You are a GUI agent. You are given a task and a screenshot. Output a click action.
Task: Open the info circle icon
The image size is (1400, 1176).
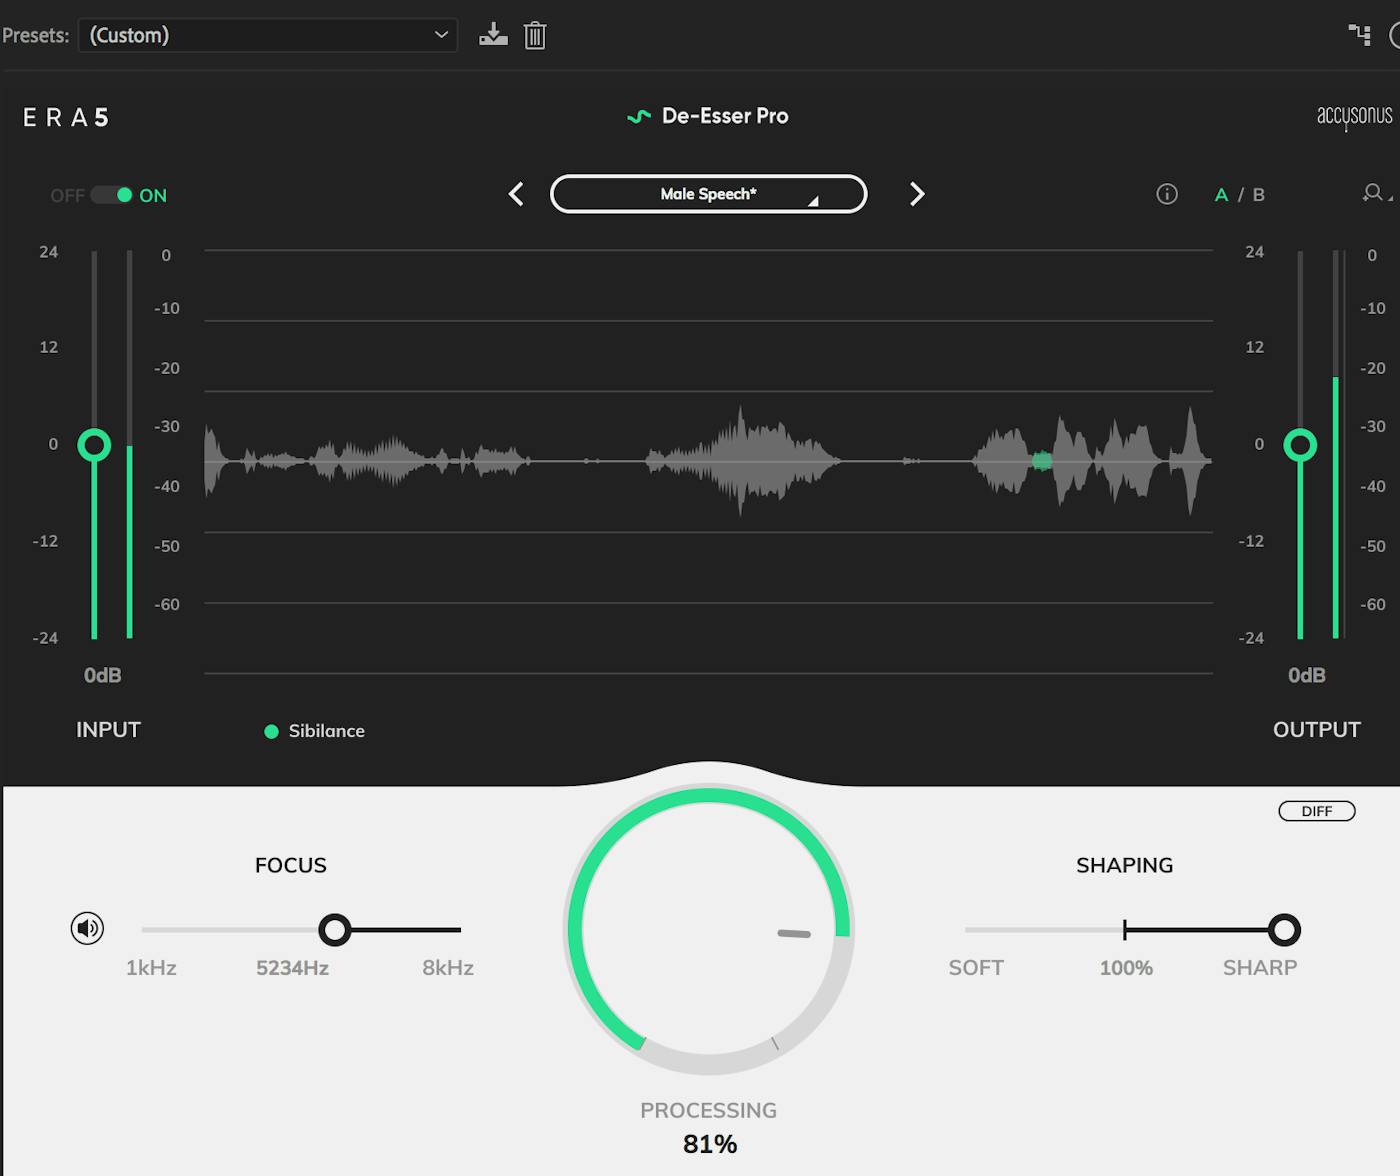[x=1167, y=194]
